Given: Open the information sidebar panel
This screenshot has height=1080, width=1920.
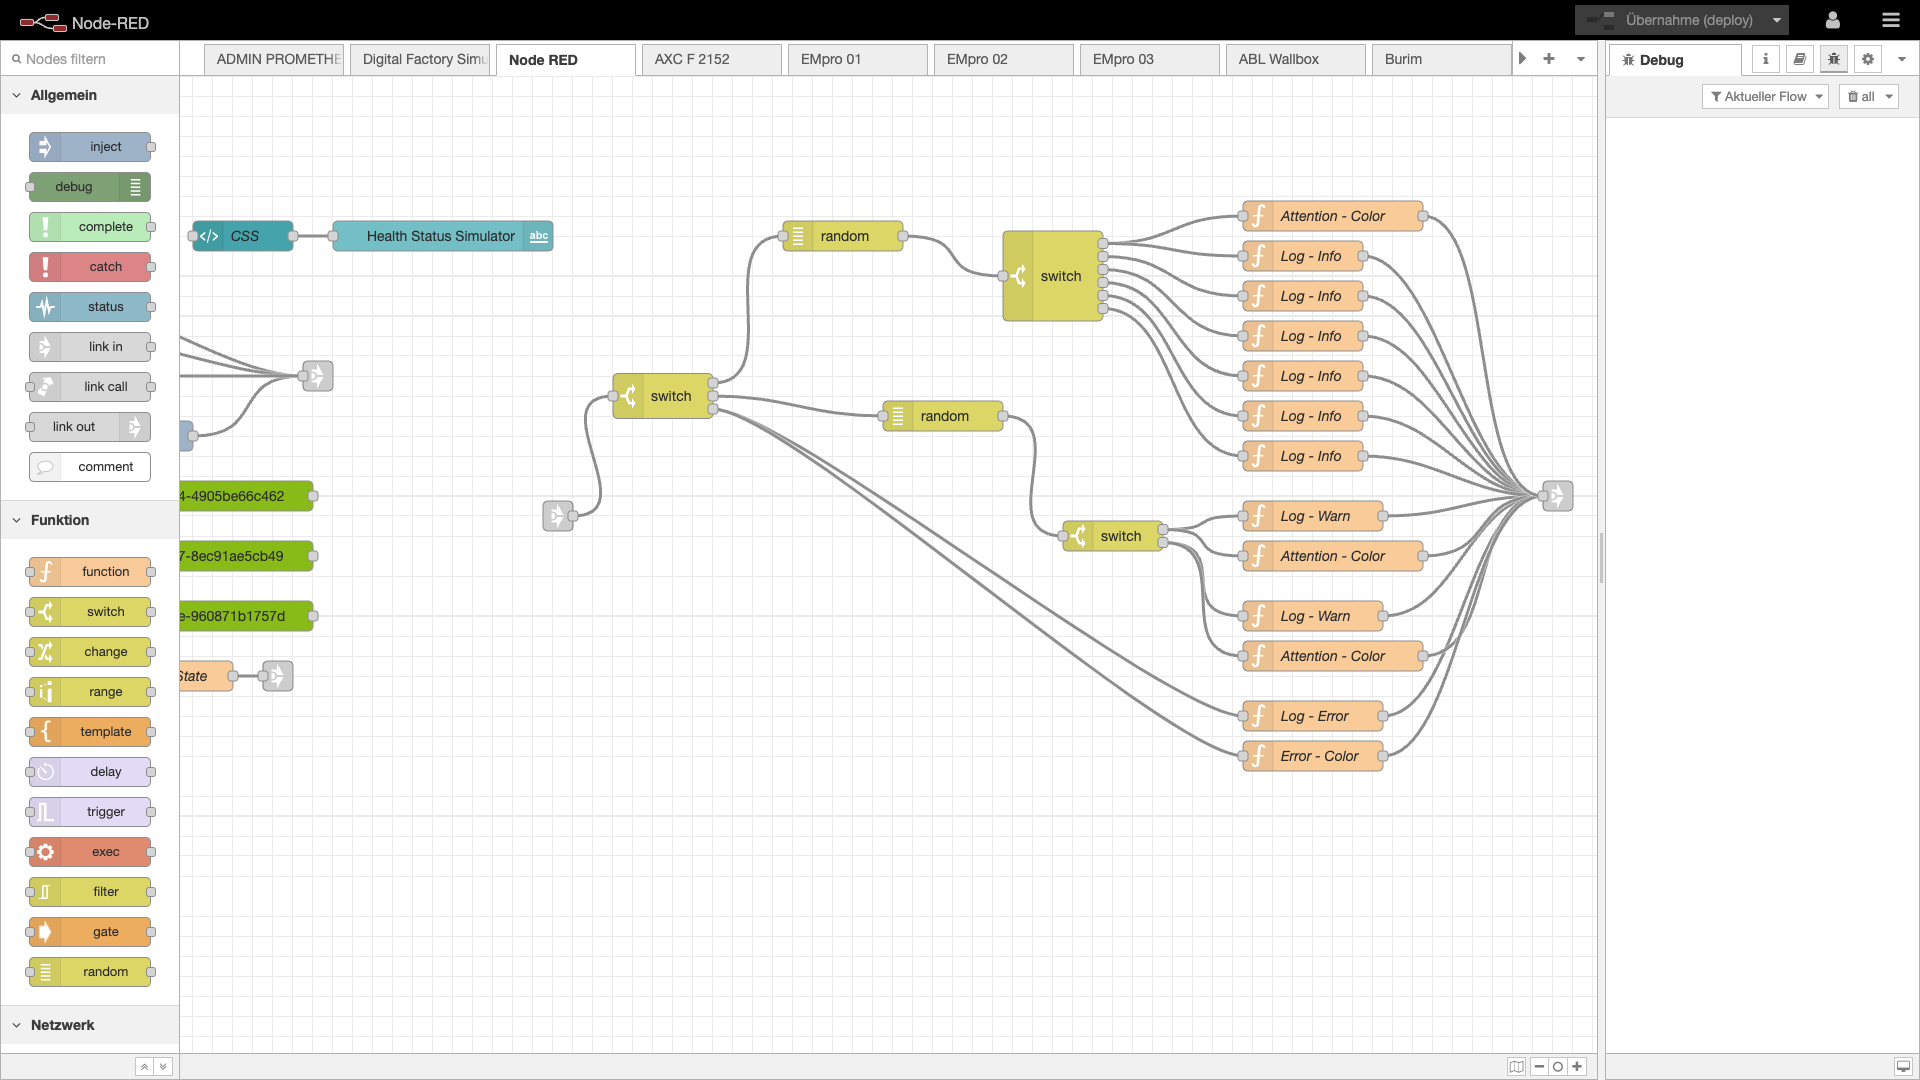Looking at the screenshot, I should pos(1766,59).
